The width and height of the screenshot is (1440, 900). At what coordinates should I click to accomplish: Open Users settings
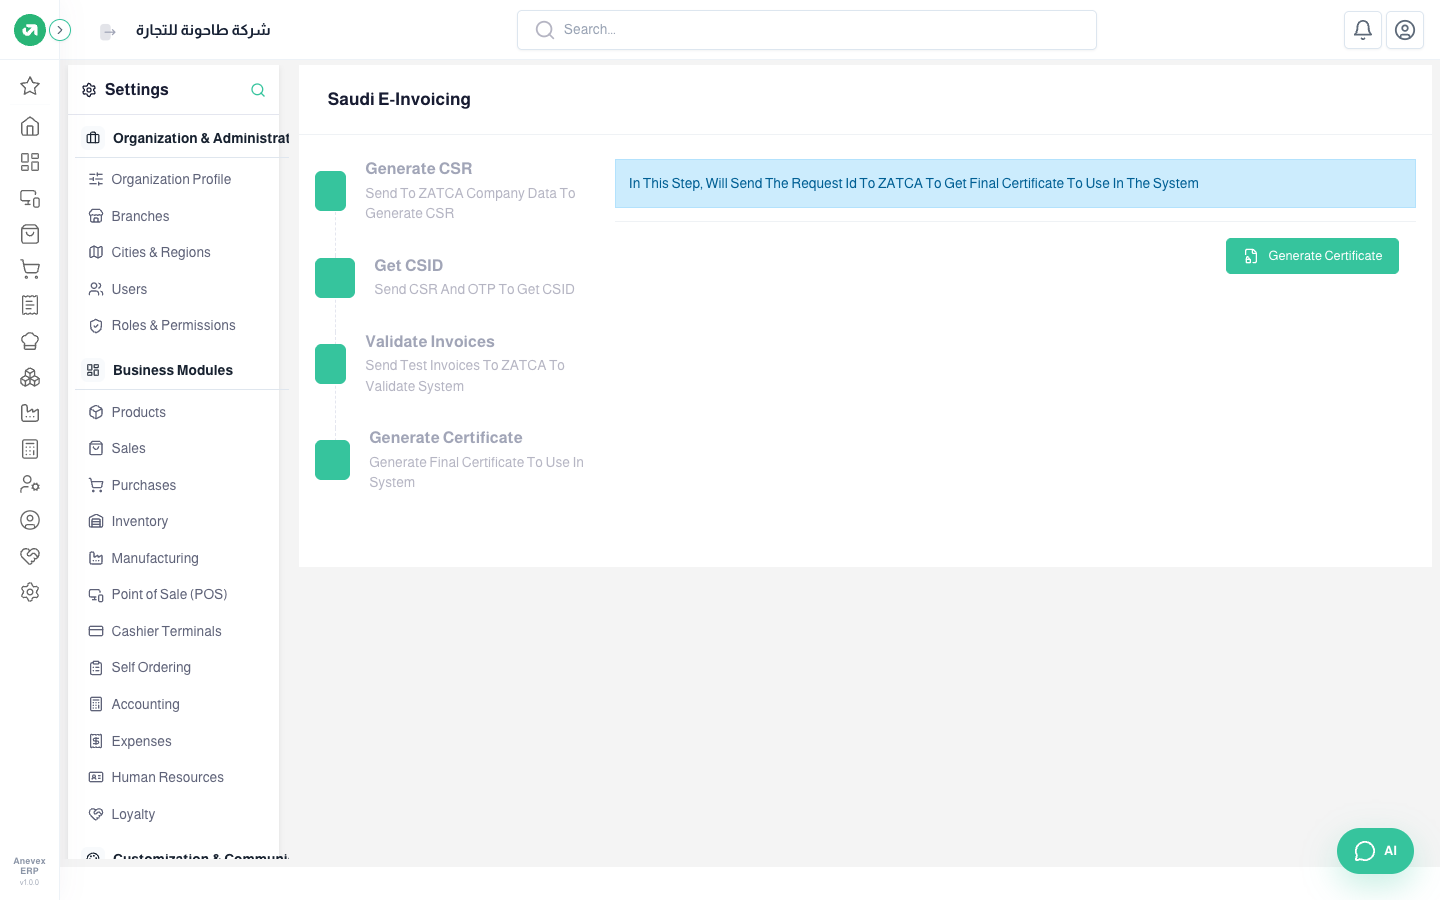point(129,289)
